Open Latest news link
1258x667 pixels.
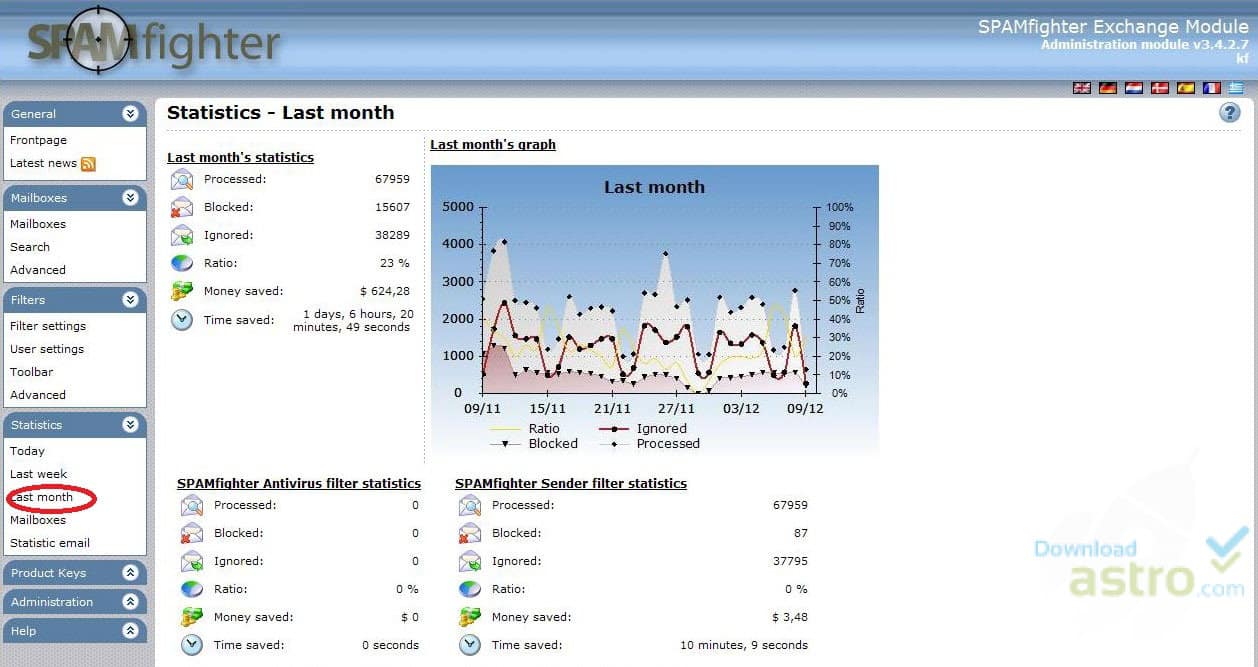click(43, 163)
